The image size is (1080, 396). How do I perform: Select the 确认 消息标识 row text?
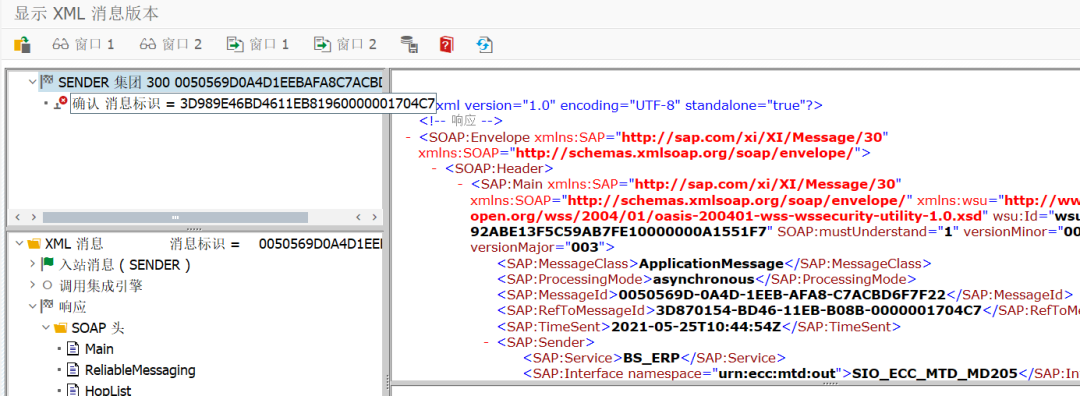coord(253,104)
